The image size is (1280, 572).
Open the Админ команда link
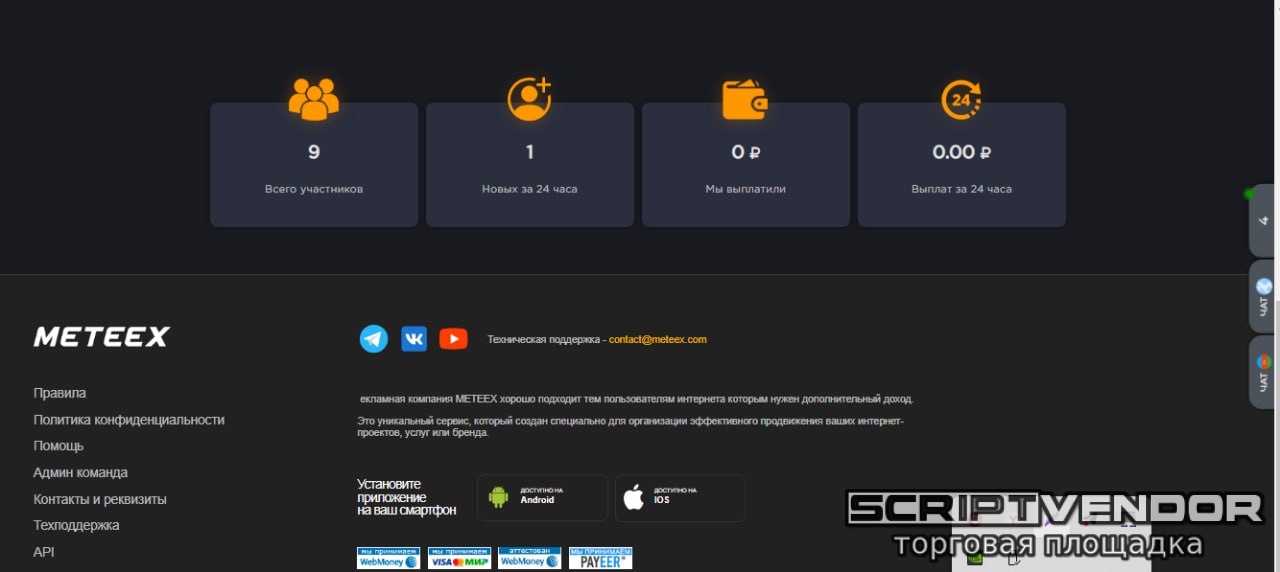click(x=81, y=472)
